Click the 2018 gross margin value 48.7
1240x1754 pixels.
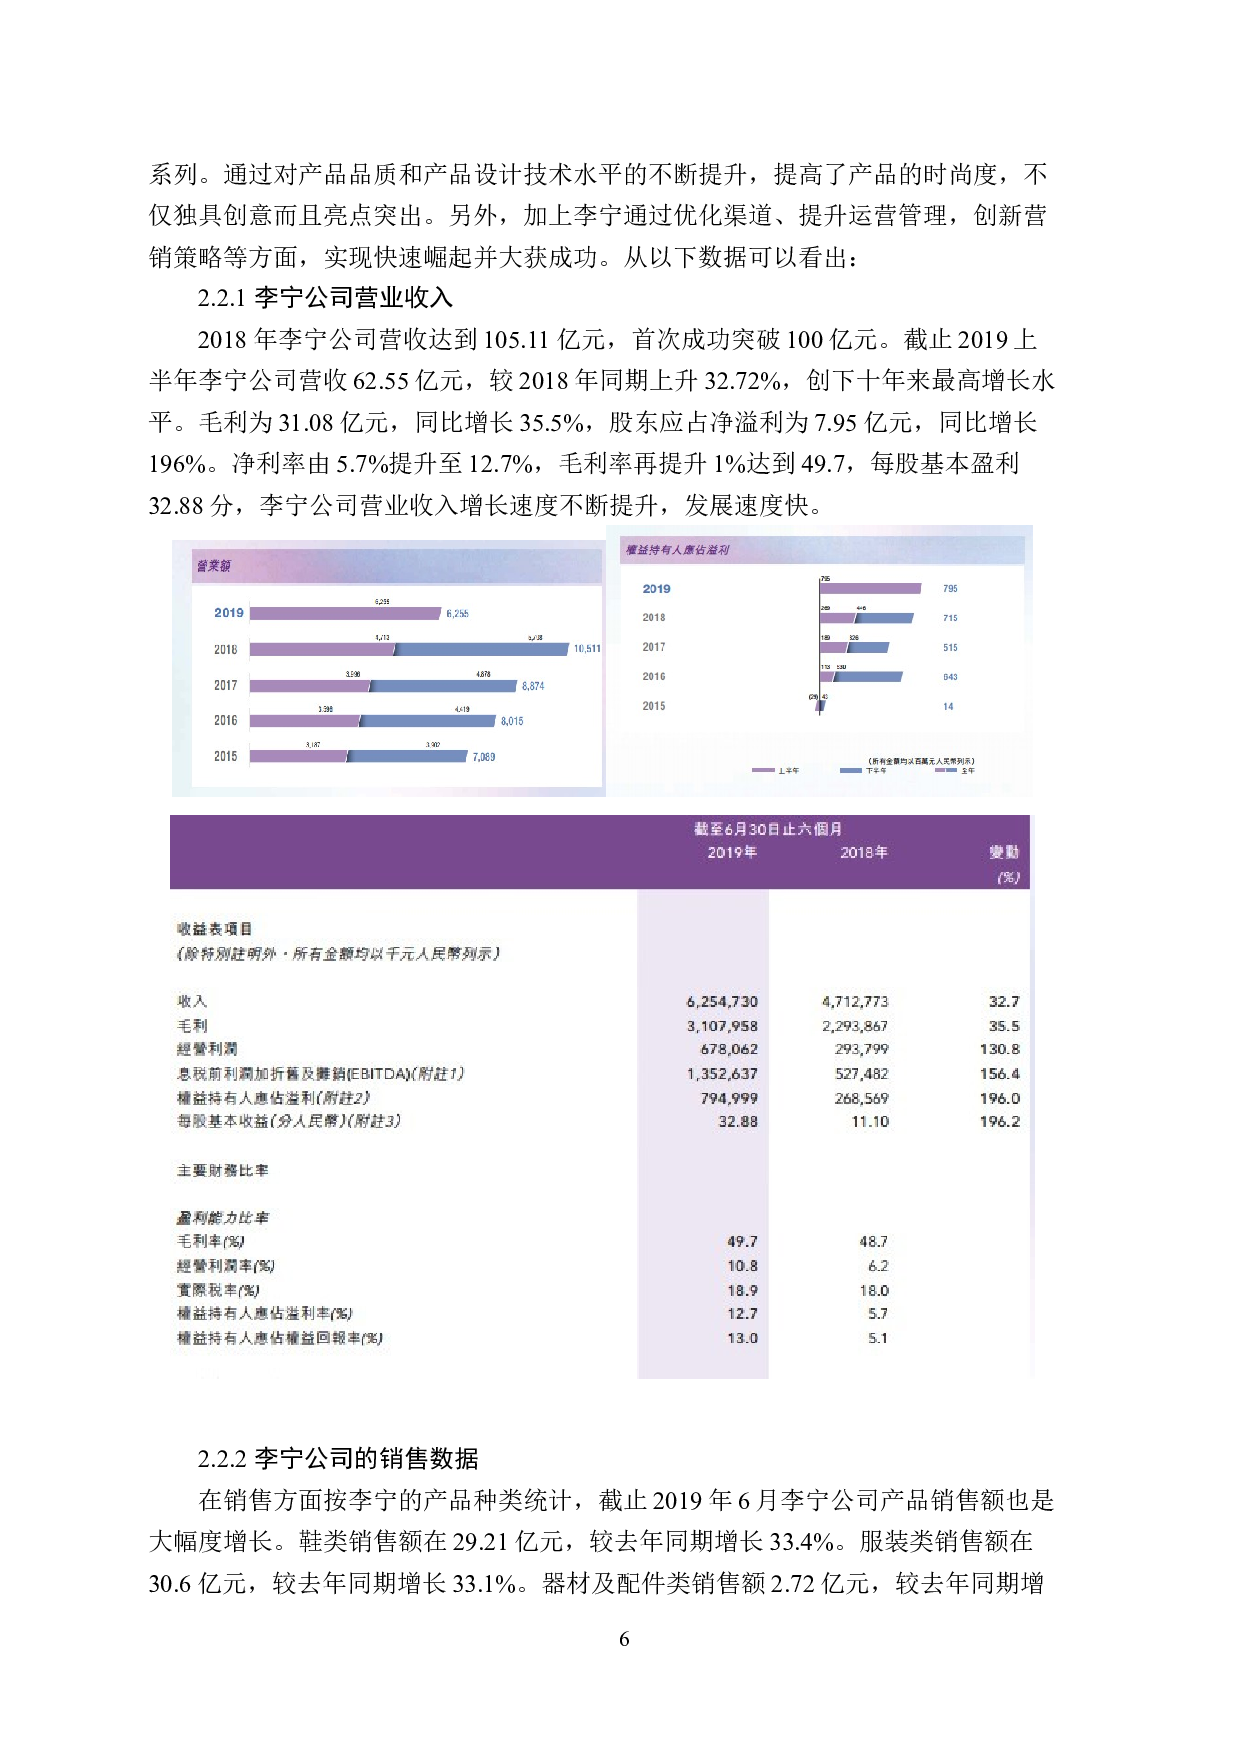(873, 1242)
